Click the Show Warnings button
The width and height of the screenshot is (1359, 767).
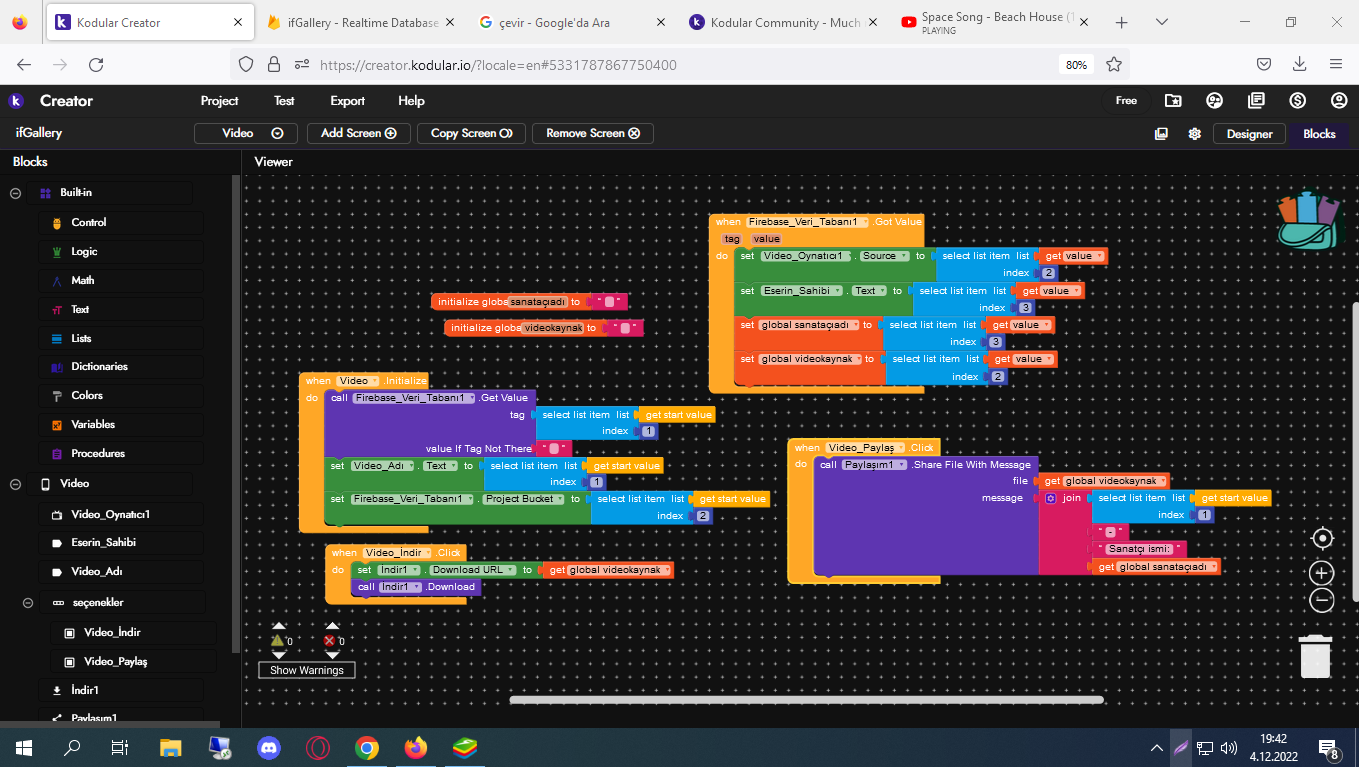point(307,670)
